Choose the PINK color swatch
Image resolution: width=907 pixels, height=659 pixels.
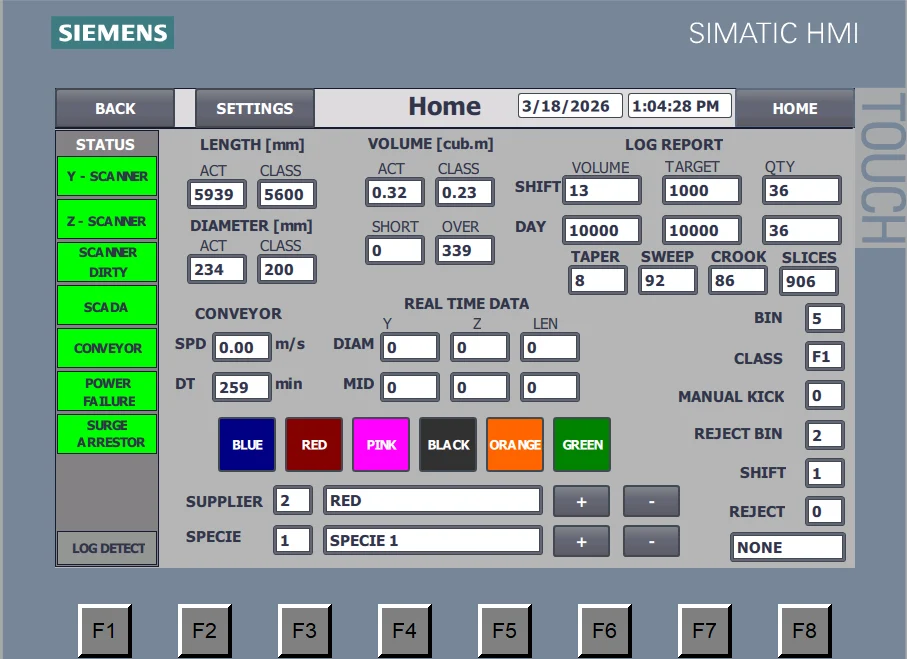(381, 445)
